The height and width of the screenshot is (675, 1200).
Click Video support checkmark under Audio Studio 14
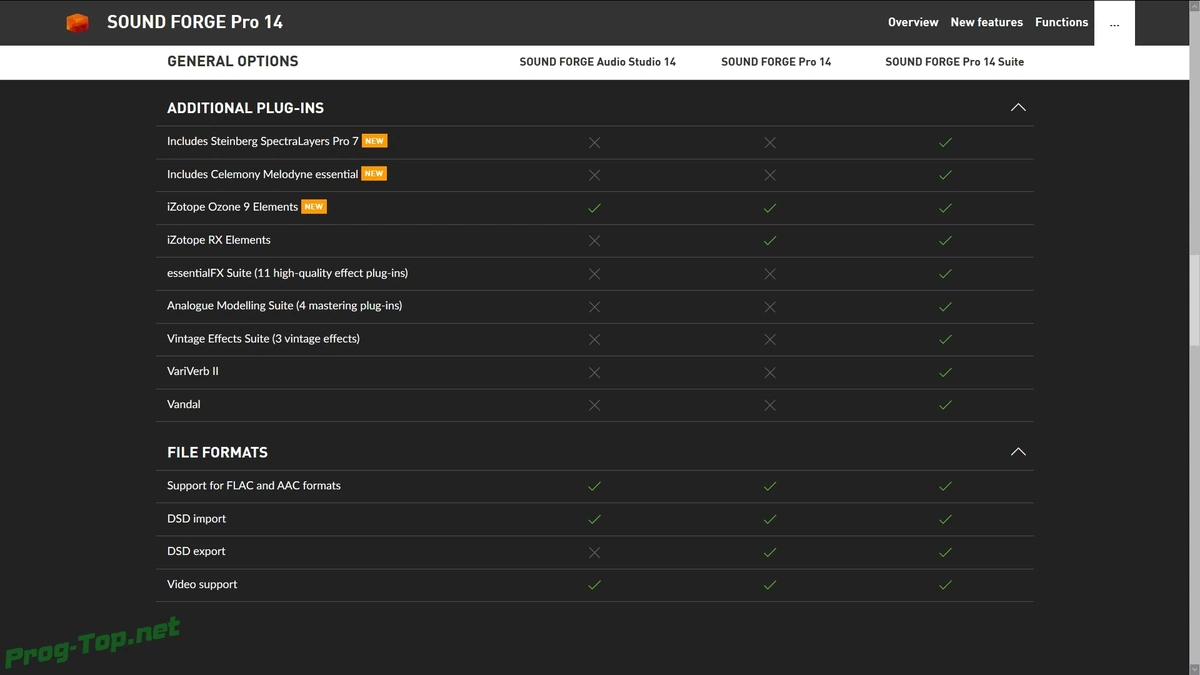[x=594, y=586]
